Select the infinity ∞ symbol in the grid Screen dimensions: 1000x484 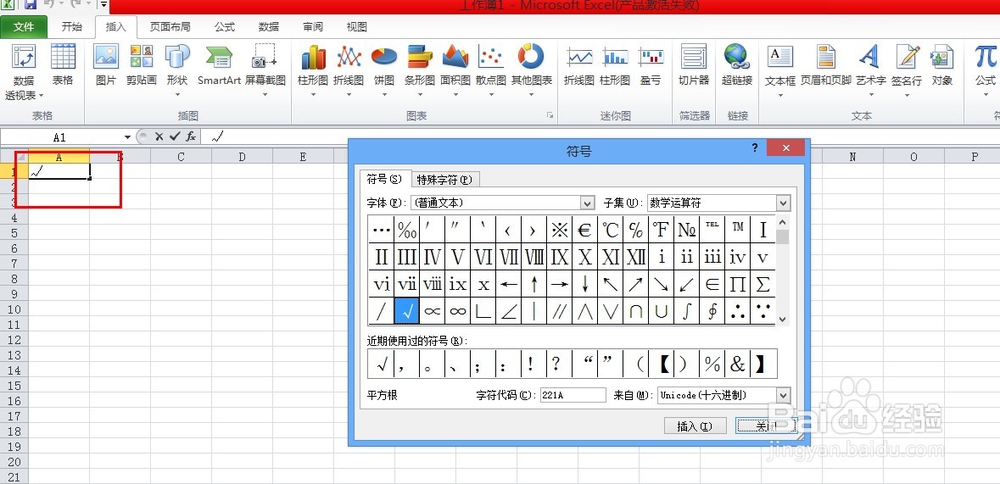point(457,311)
